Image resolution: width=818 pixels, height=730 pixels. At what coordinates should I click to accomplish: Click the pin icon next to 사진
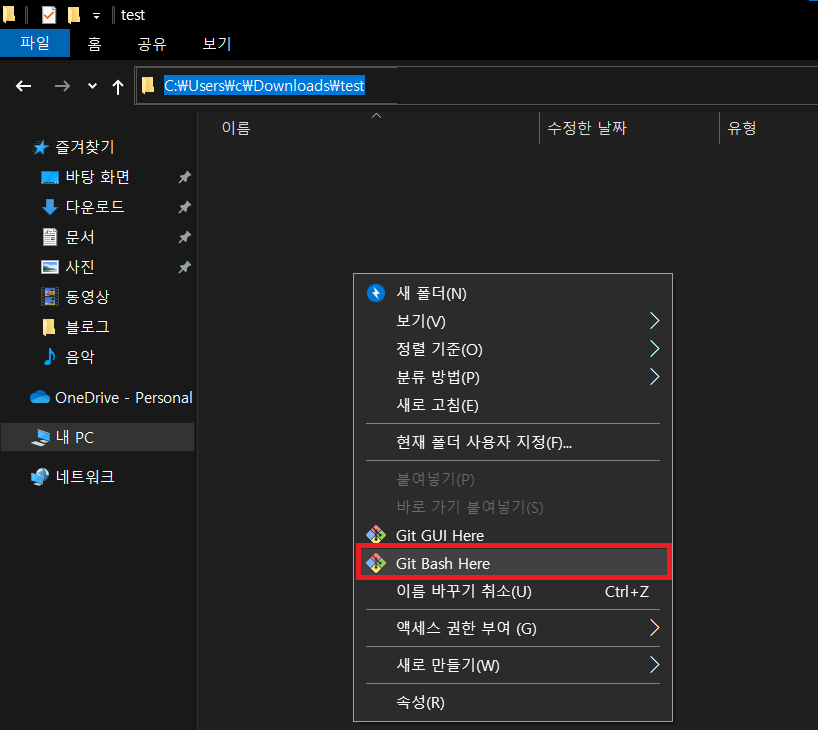pos(185,267)
